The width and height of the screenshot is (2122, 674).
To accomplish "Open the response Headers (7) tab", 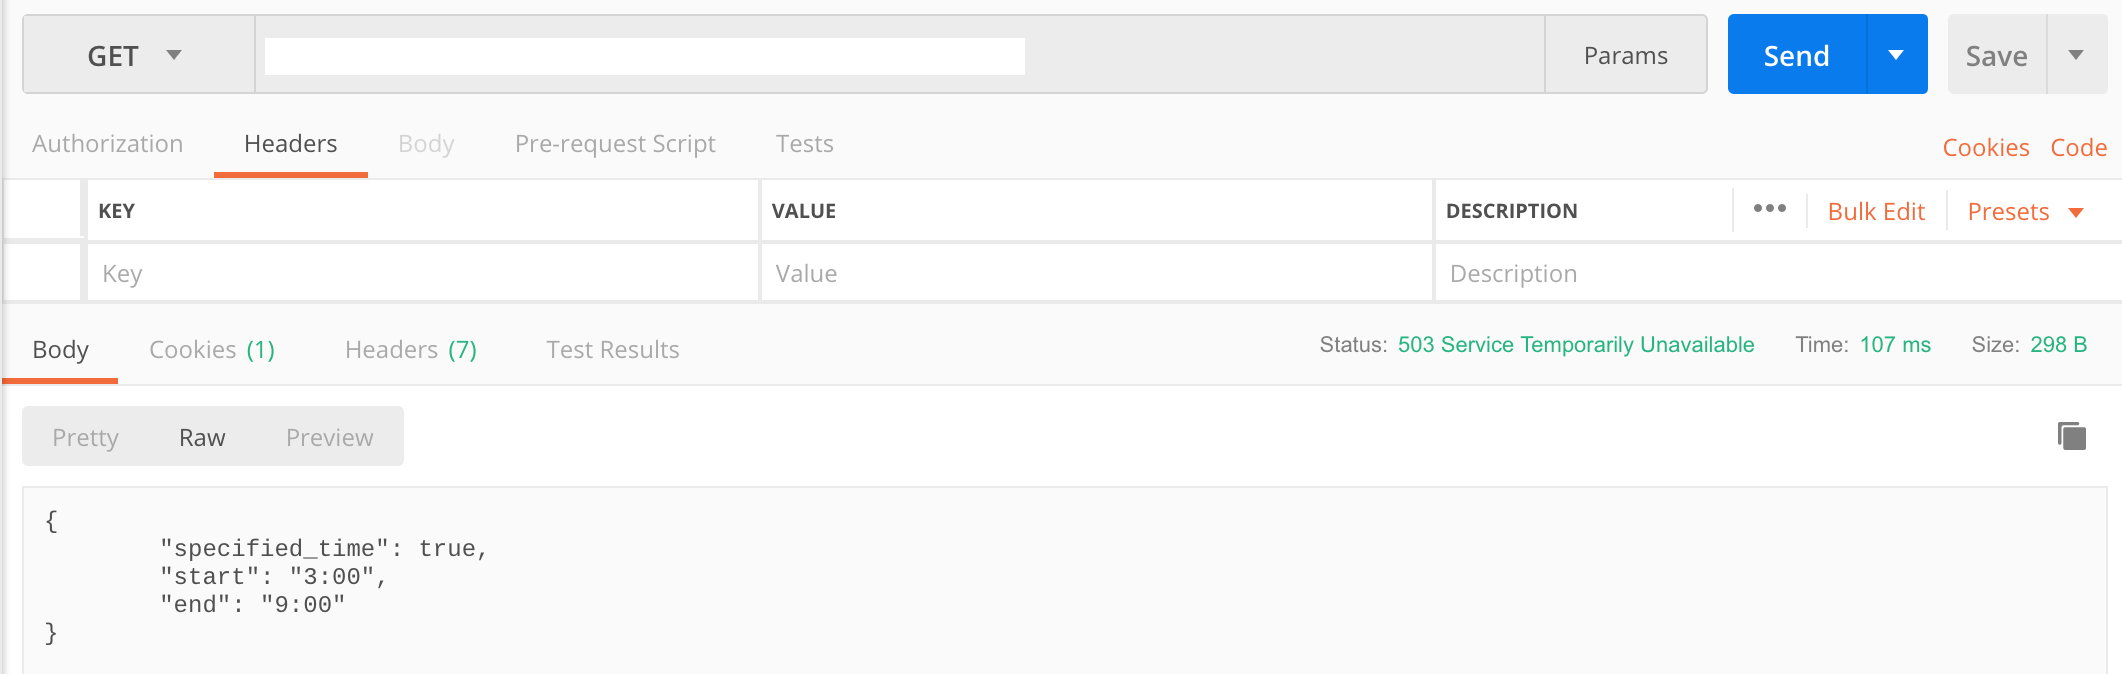I will click(410, 349).
